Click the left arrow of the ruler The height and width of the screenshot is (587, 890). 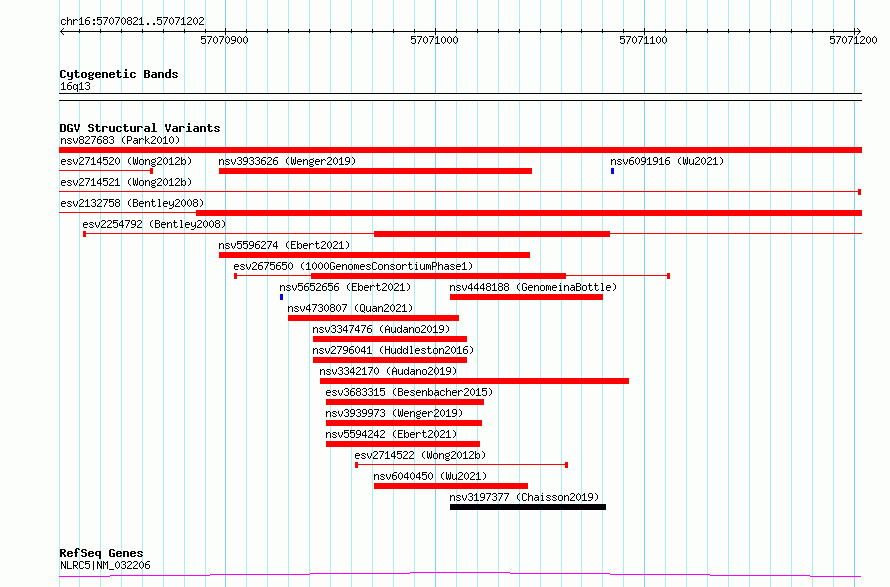[x=62, y=31]
